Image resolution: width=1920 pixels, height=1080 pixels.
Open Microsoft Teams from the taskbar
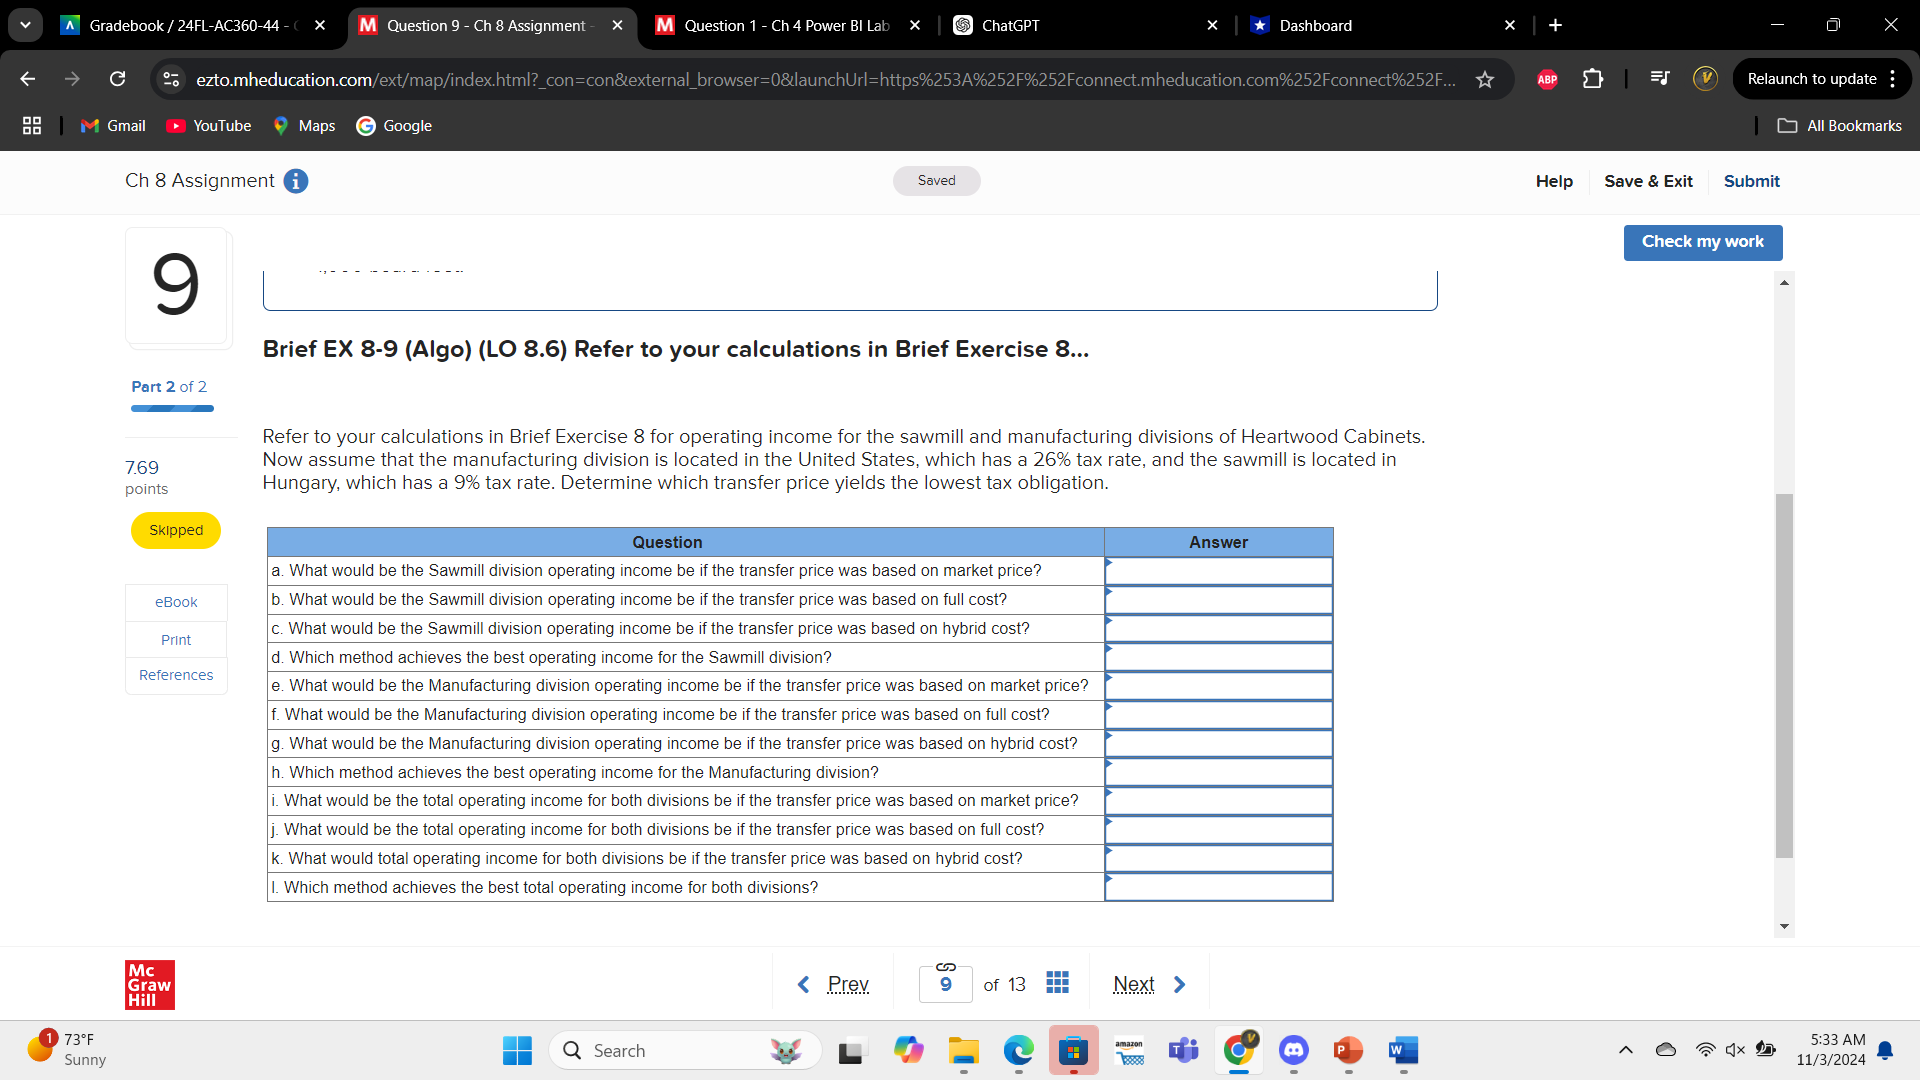tap(1183, 1051)
